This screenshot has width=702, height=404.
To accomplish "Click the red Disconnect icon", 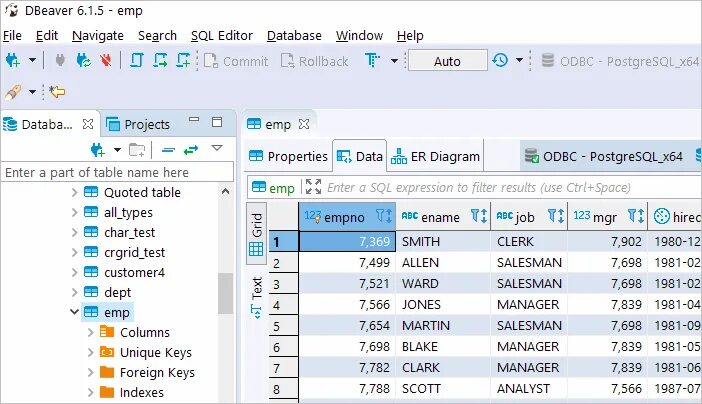I will tap(106, 60).
